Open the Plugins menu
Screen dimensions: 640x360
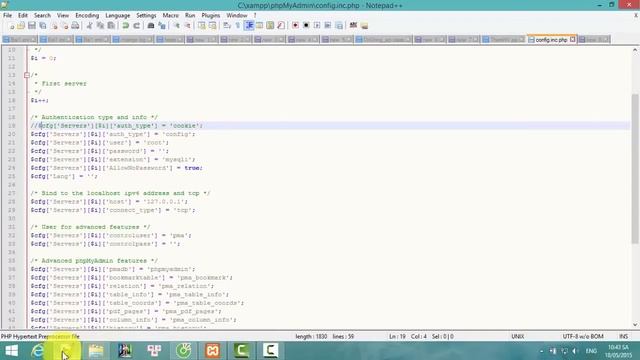click(x=211, y=16)
